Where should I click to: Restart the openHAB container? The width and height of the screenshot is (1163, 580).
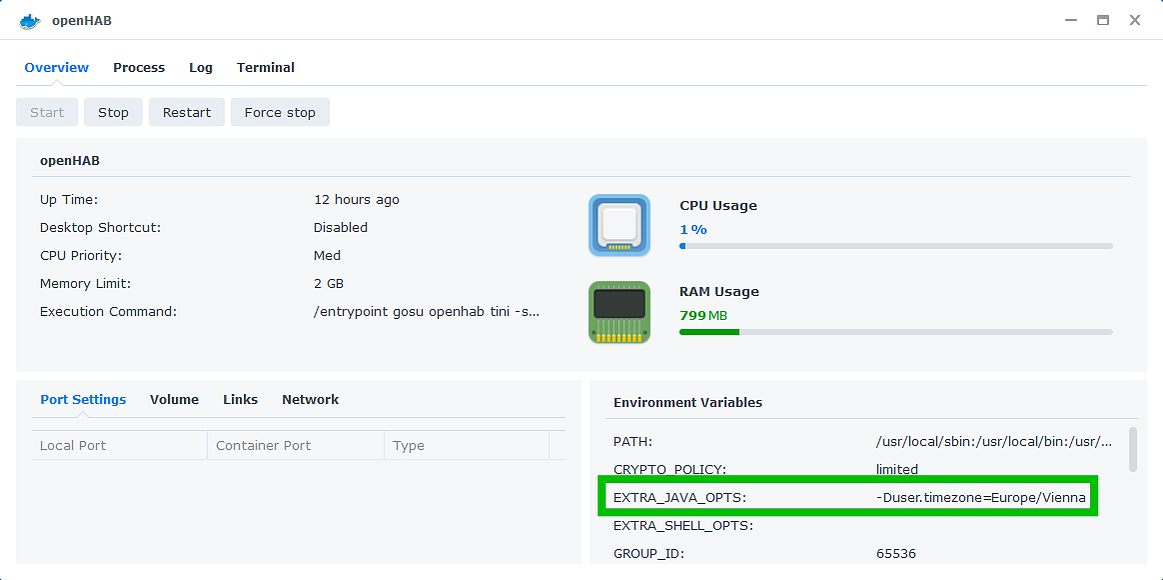coord(187,112)
